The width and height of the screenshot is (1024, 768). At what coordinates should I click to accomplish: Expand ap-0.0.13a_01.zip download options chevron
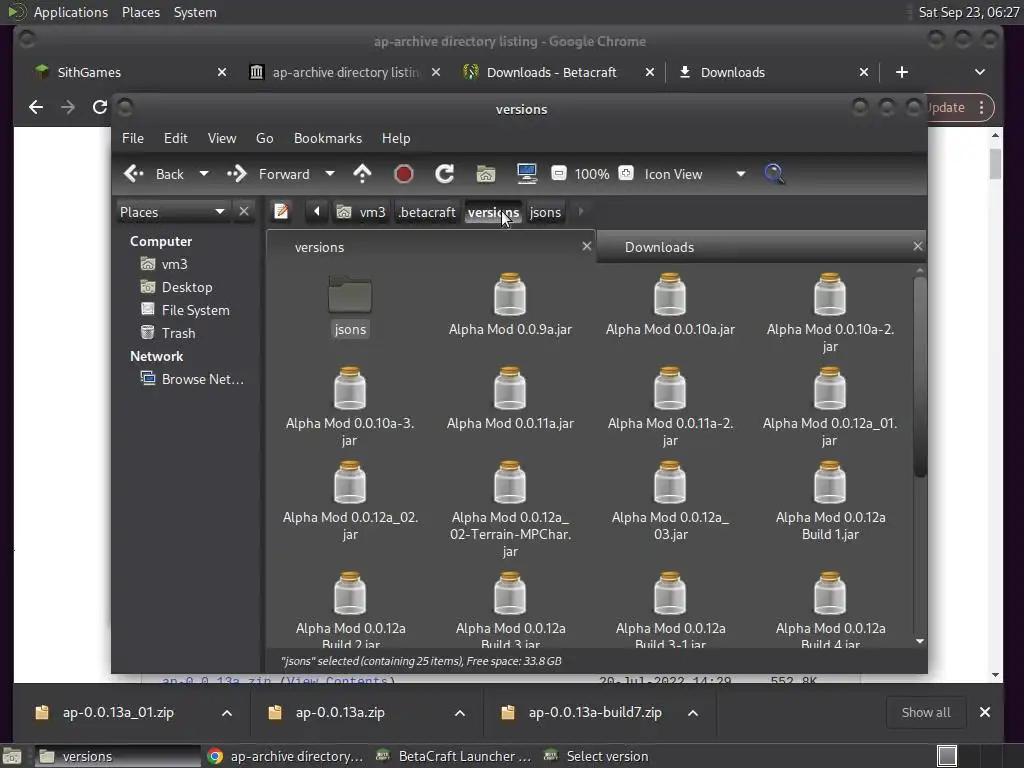227,712
